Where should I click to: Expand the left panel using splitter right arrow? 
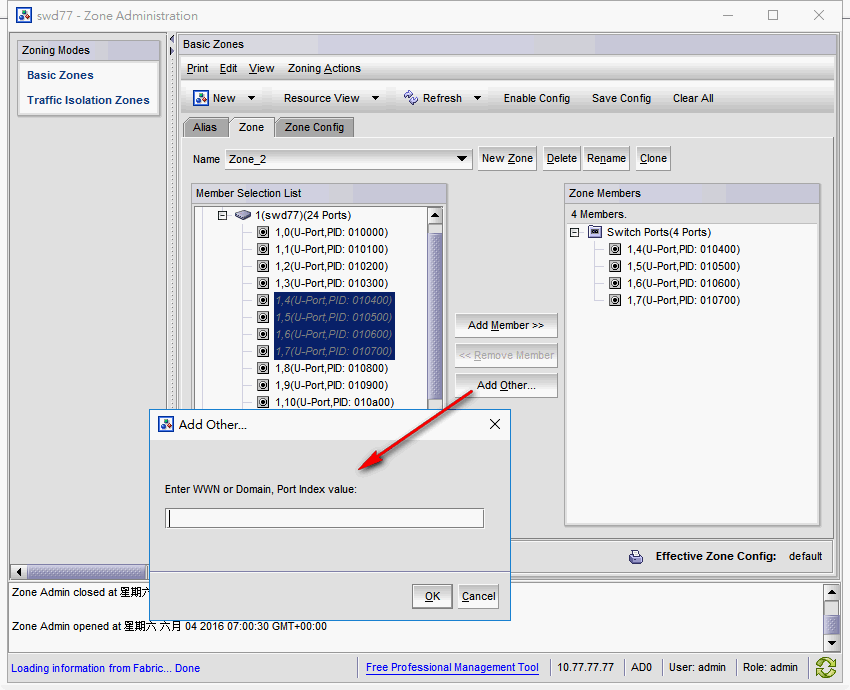172,51
